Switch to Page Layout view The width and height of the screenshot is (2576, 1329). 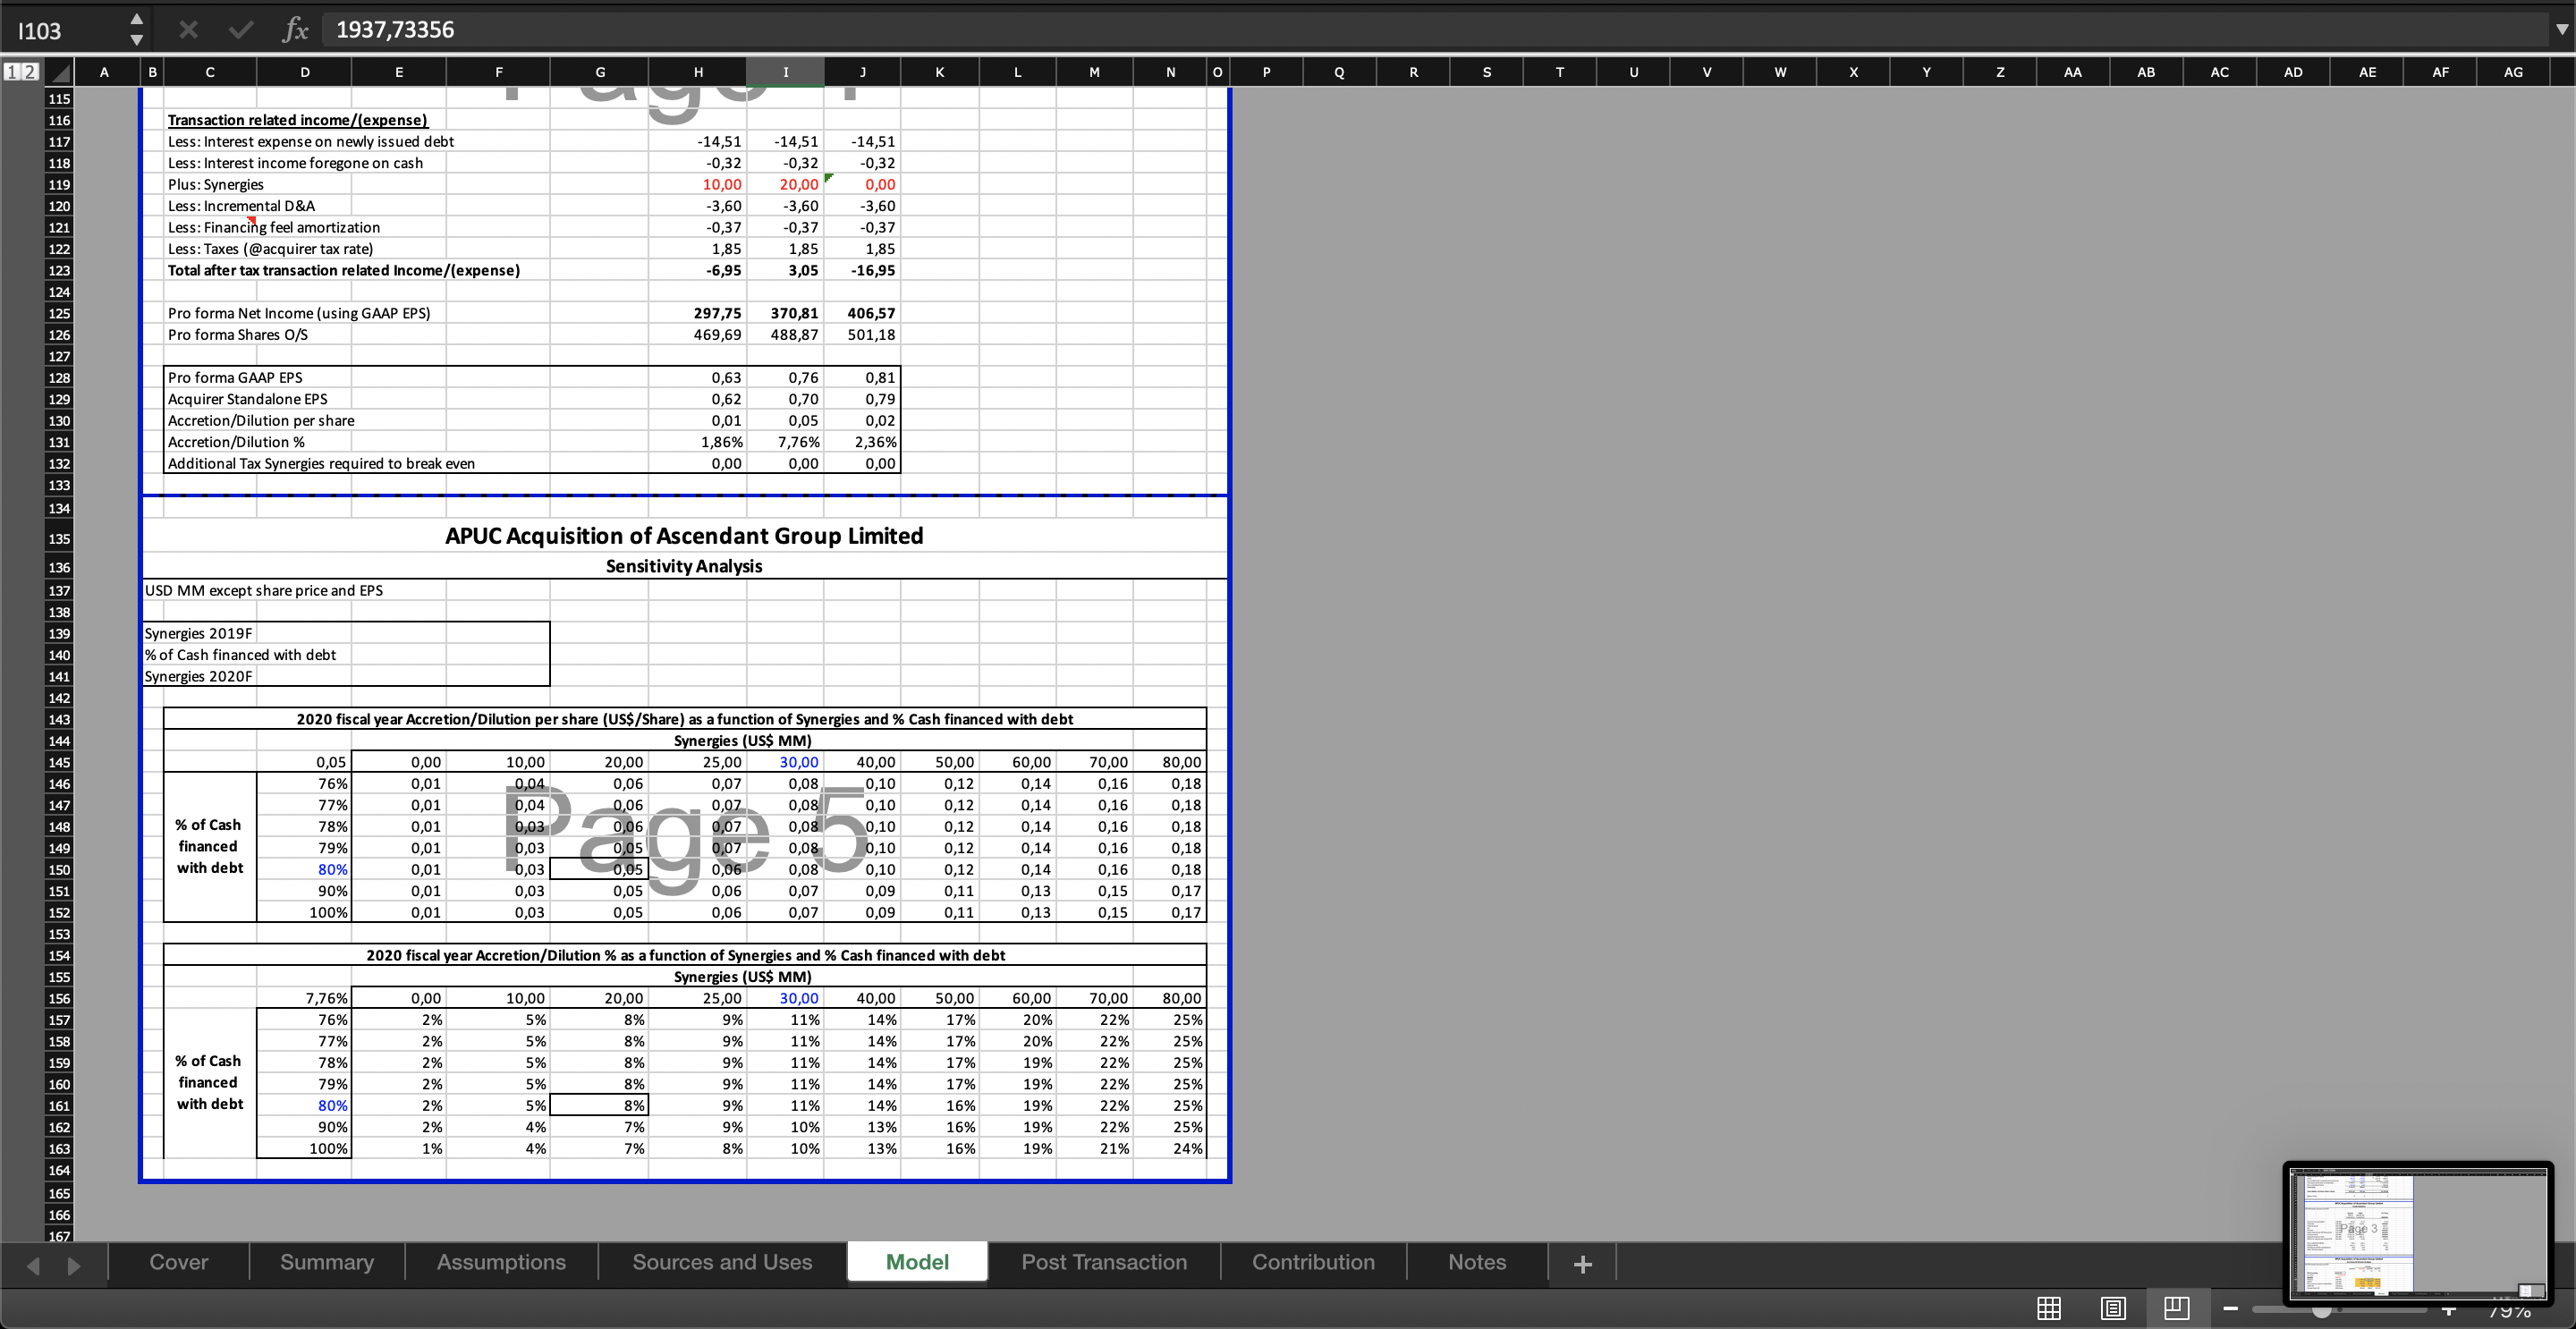point(2112,1308)
